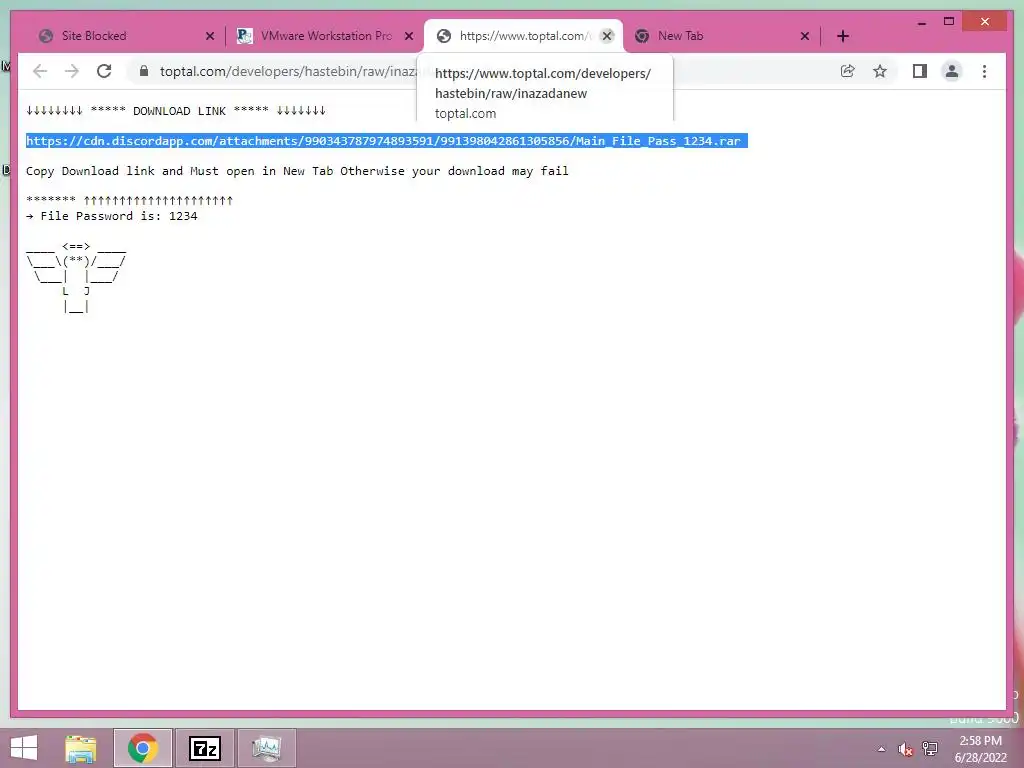Close the Chrome window
Viewport: 1024px width, 768px height.
(985, 22)
